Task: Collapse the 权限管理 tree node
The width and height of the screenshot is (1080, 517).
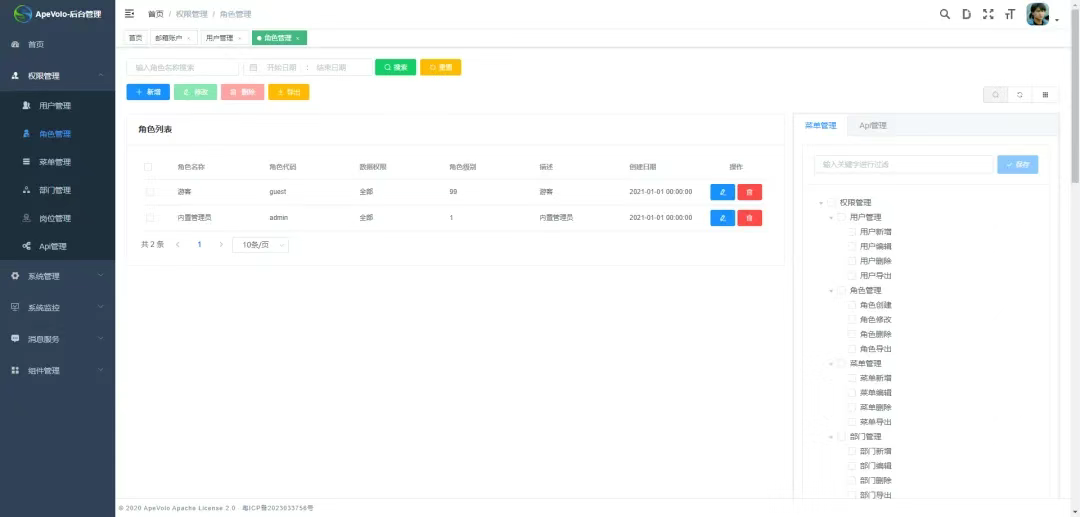Action: point(820,203)
